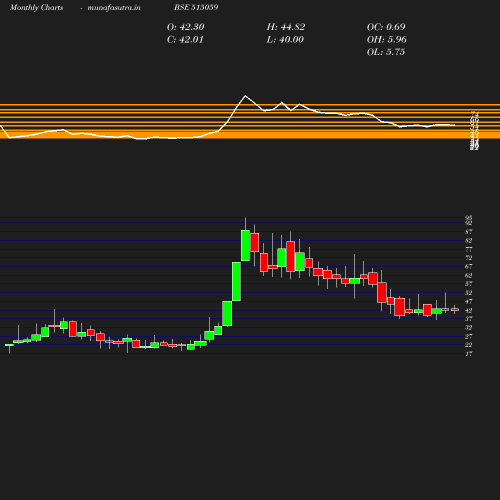The image size is (500, 500).
Task: Click the 'OH: 5.96' reading
Action: point(387,40)
